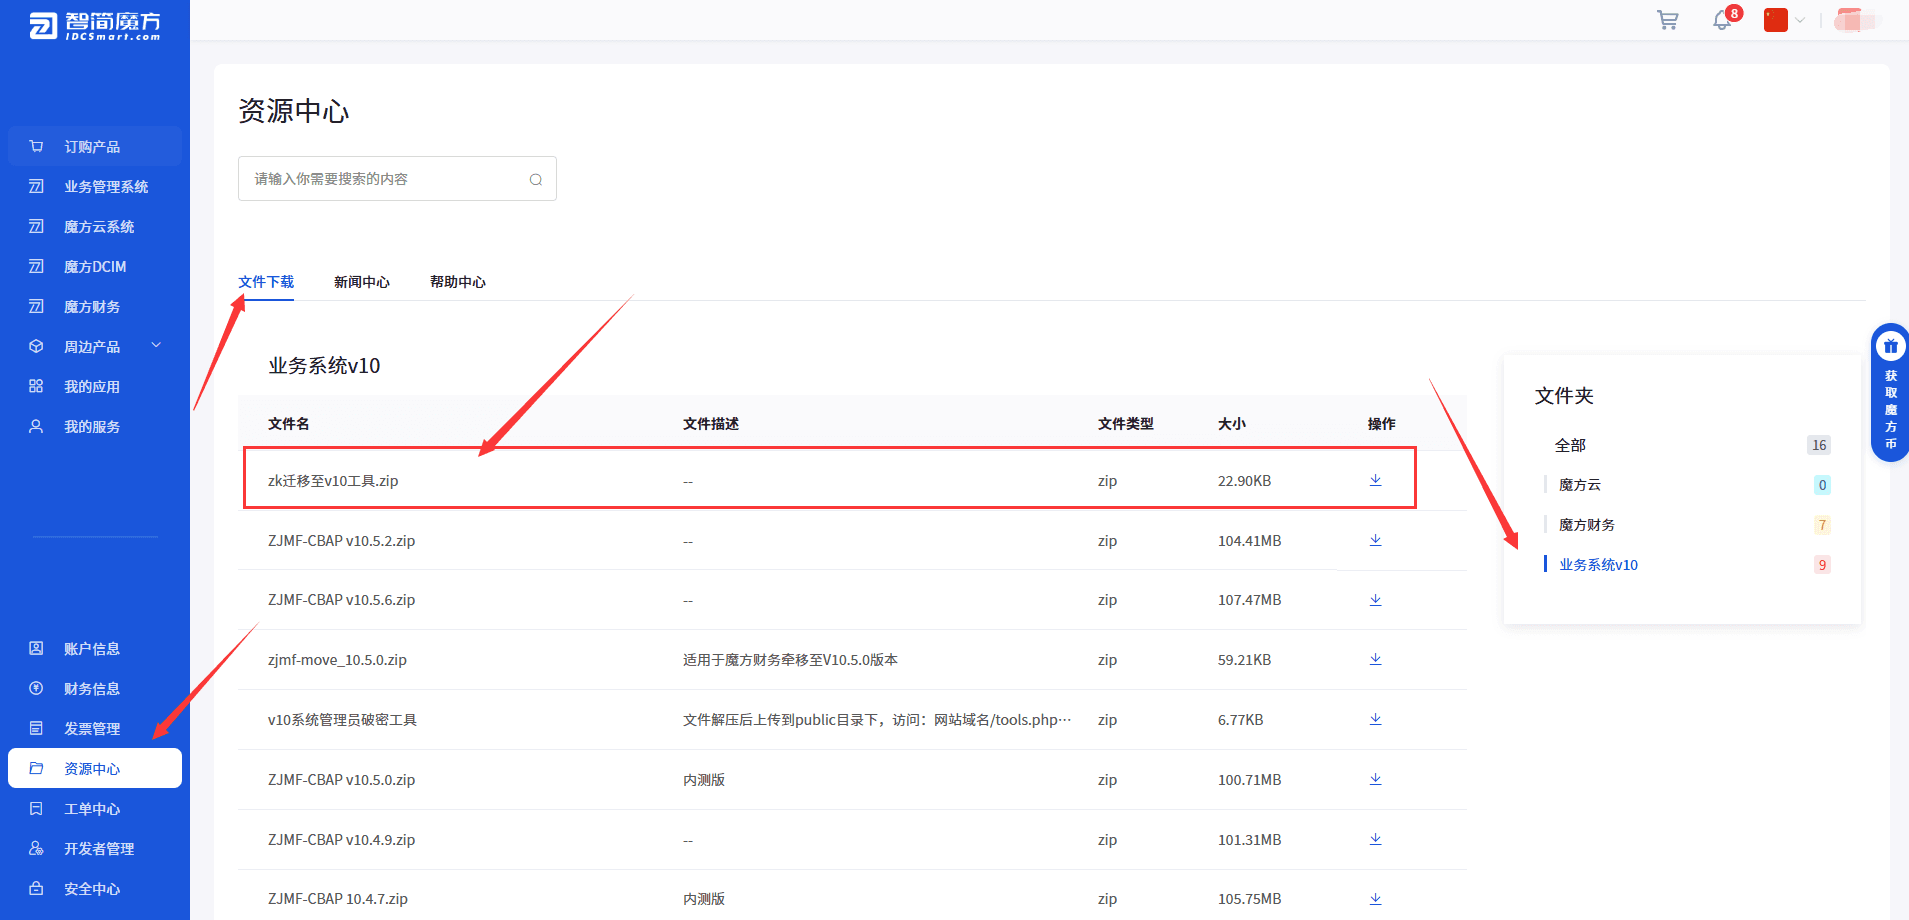The height and width of the screenshot is (920, 1909).
Task: Click the 大小 column header
Action: [1232, 424]
